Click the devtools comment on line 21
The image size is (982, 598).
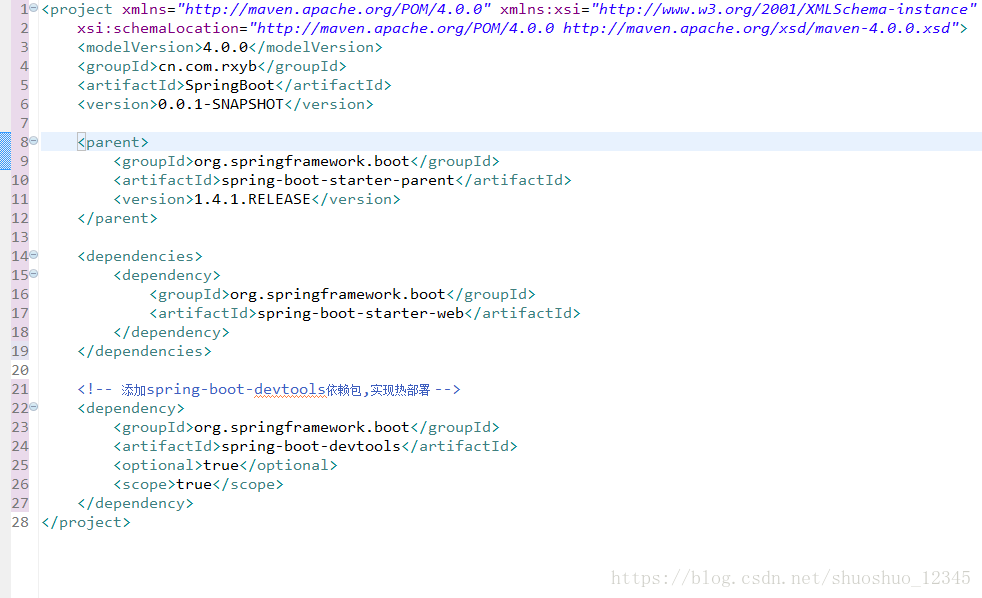pyautogui.click(x=269, y=389)
